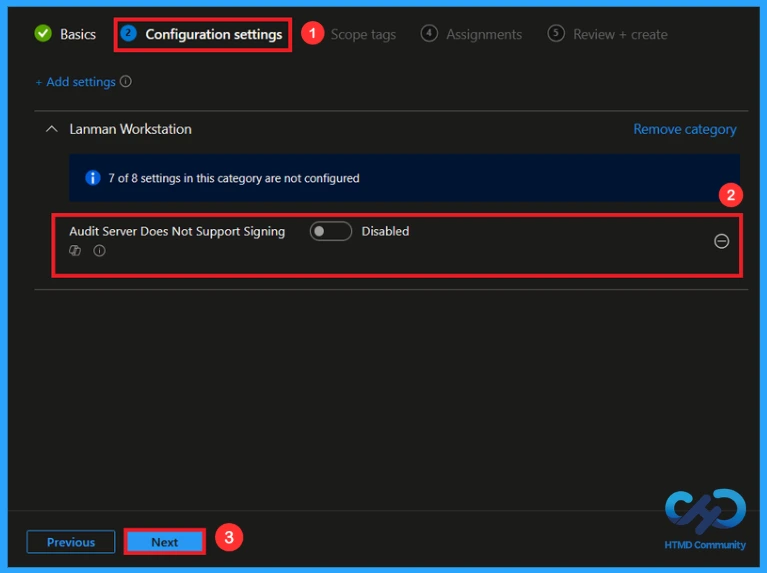Open the Scope tags step
The image size is (767, 573).
363,34
